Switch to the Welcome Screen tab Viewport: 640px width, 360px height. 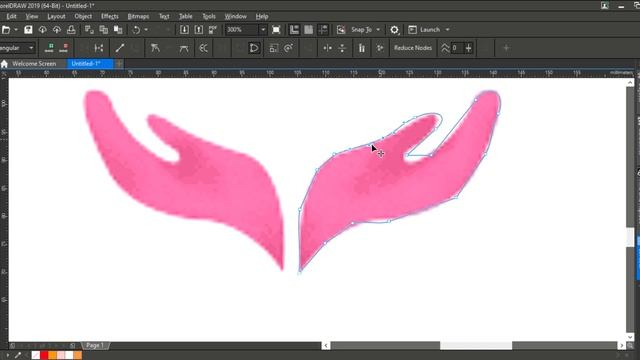pyautogui.click(x=34, y=64)
